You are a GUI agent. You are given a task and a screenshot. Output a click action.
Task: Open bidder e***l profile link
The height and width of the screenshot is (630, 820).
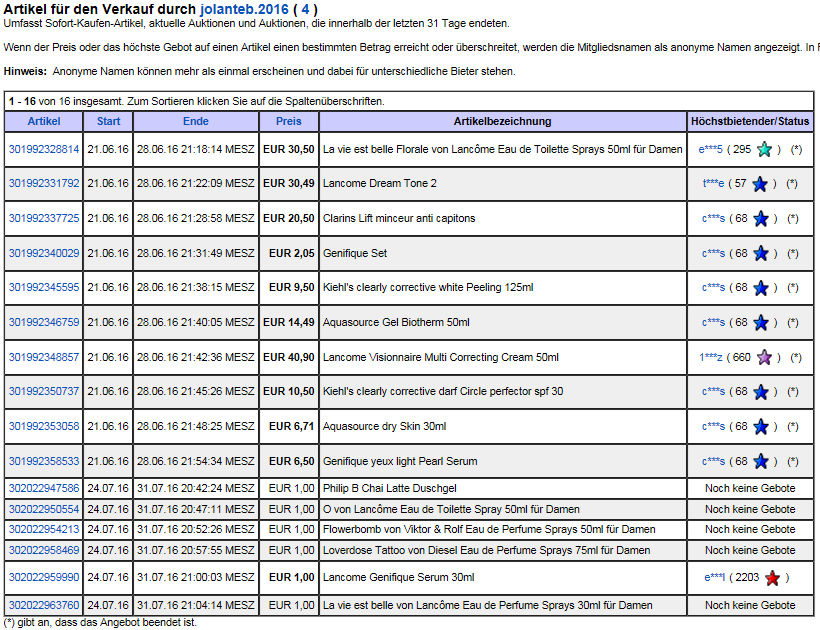[714, 578]
